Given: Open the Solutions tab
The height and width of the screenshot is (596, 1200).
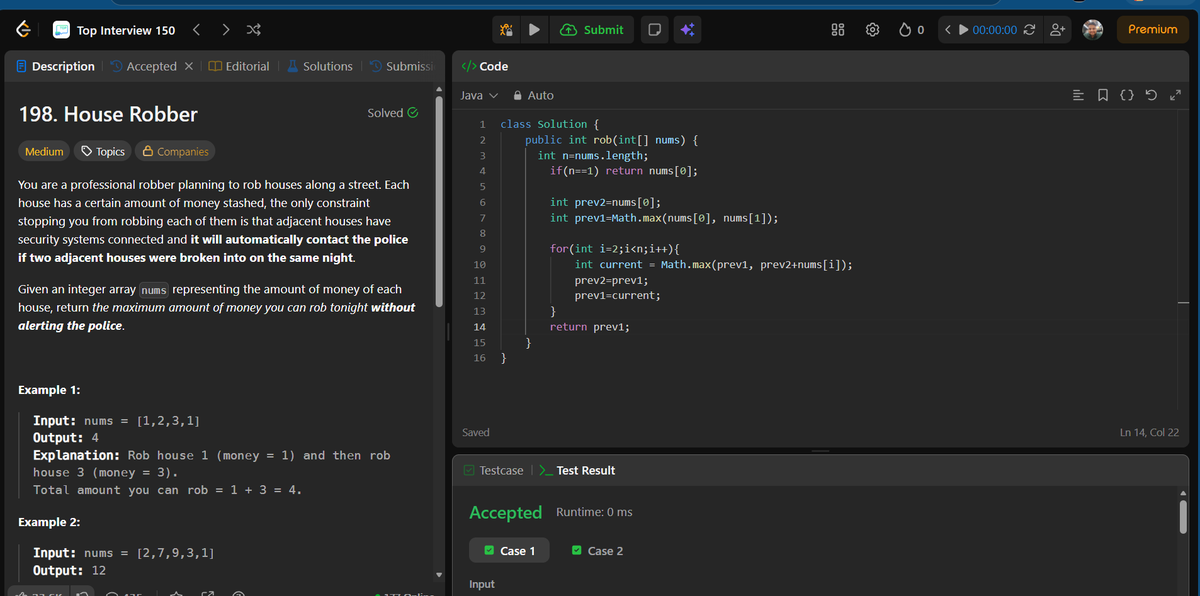Looking at the screenshot, I should (320, 66).
